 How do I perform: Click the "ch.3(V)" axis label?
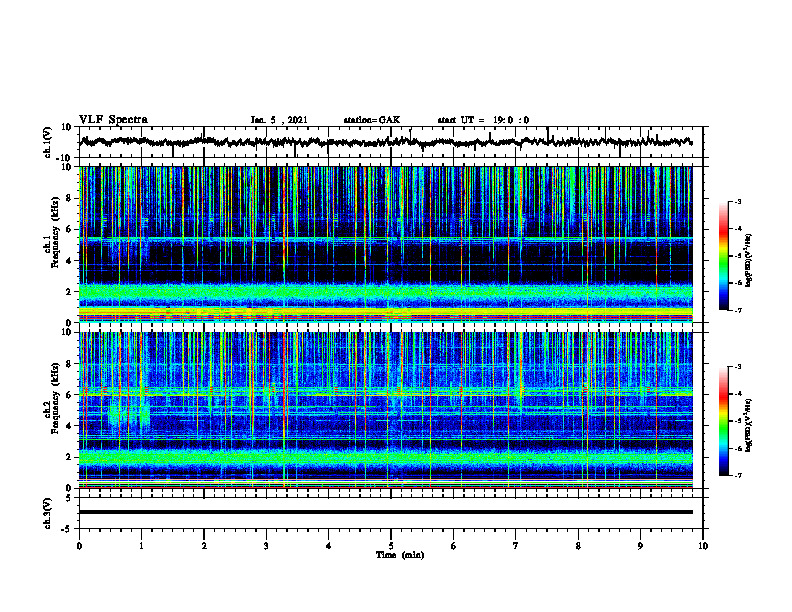click(x=47, y=513)
